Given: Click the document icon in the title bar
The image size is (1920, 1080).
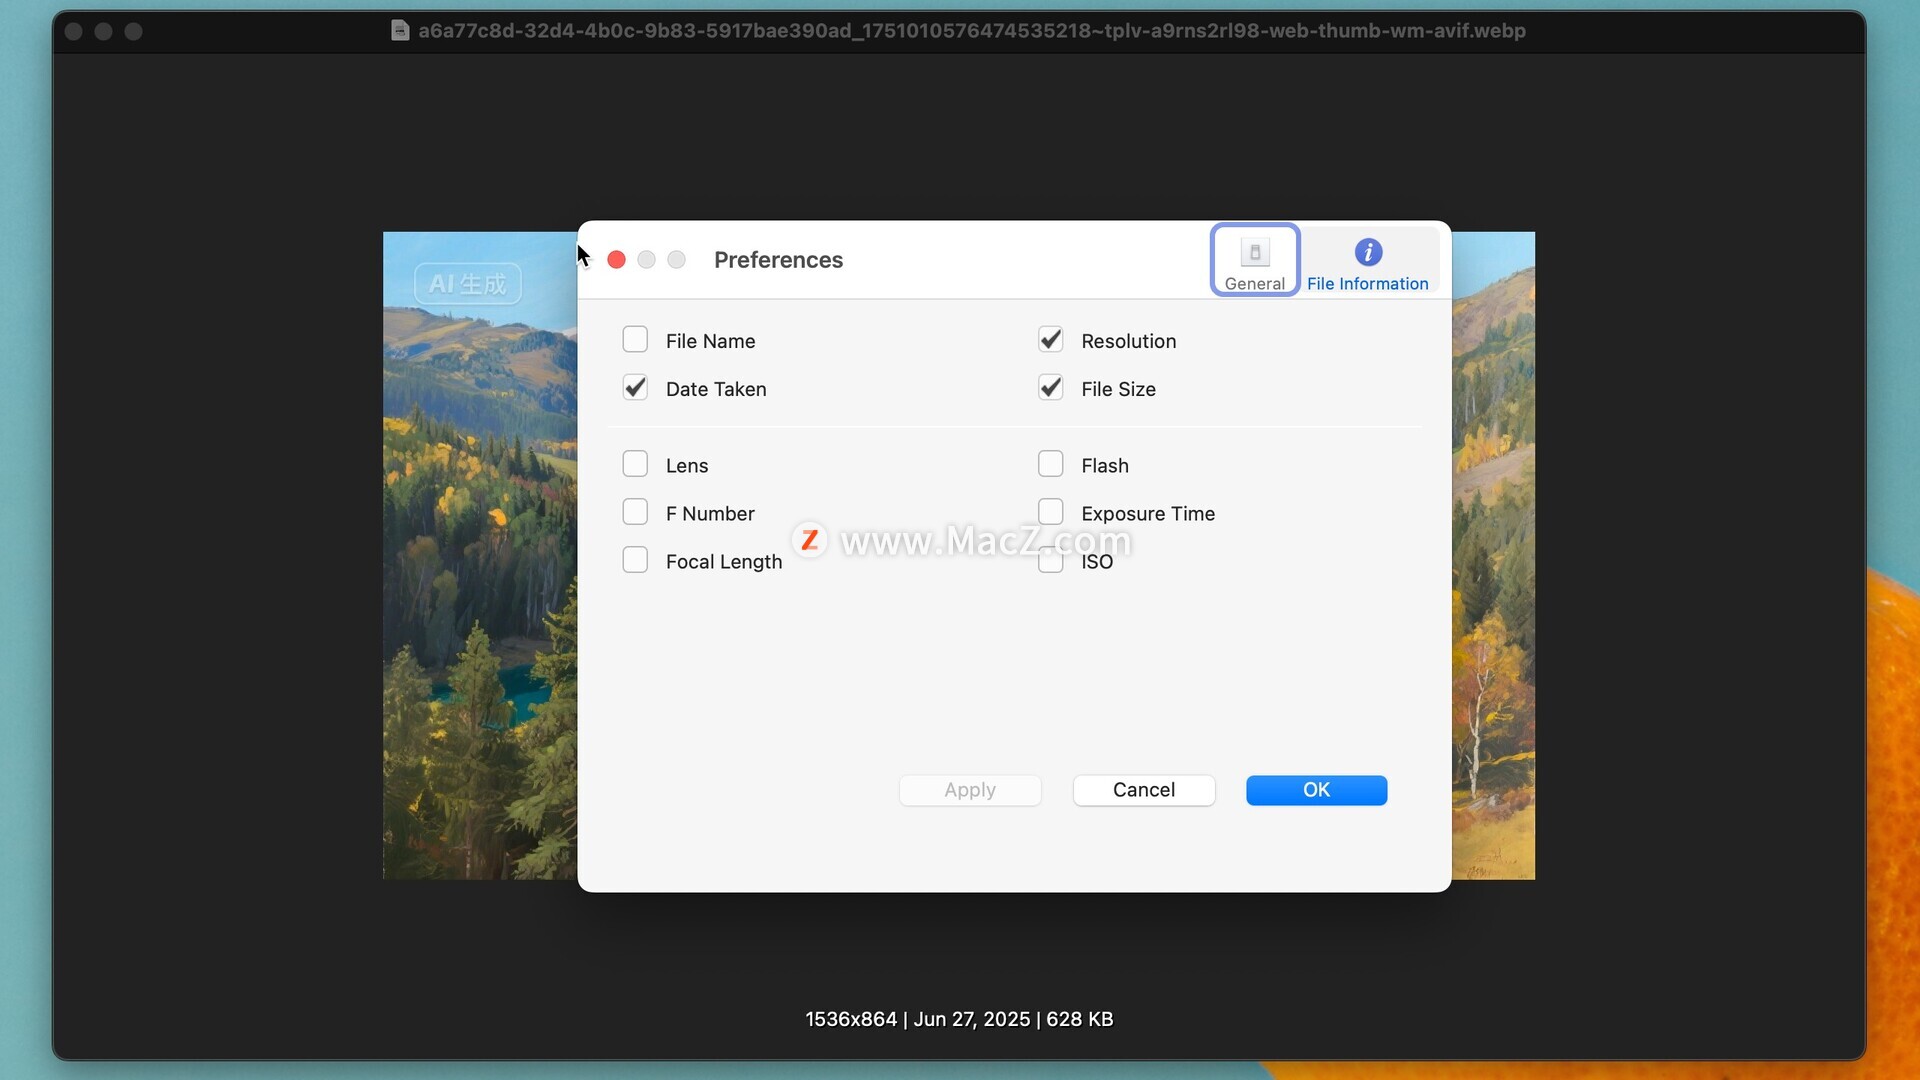Looking at the screenshot, I should point(400,30).
